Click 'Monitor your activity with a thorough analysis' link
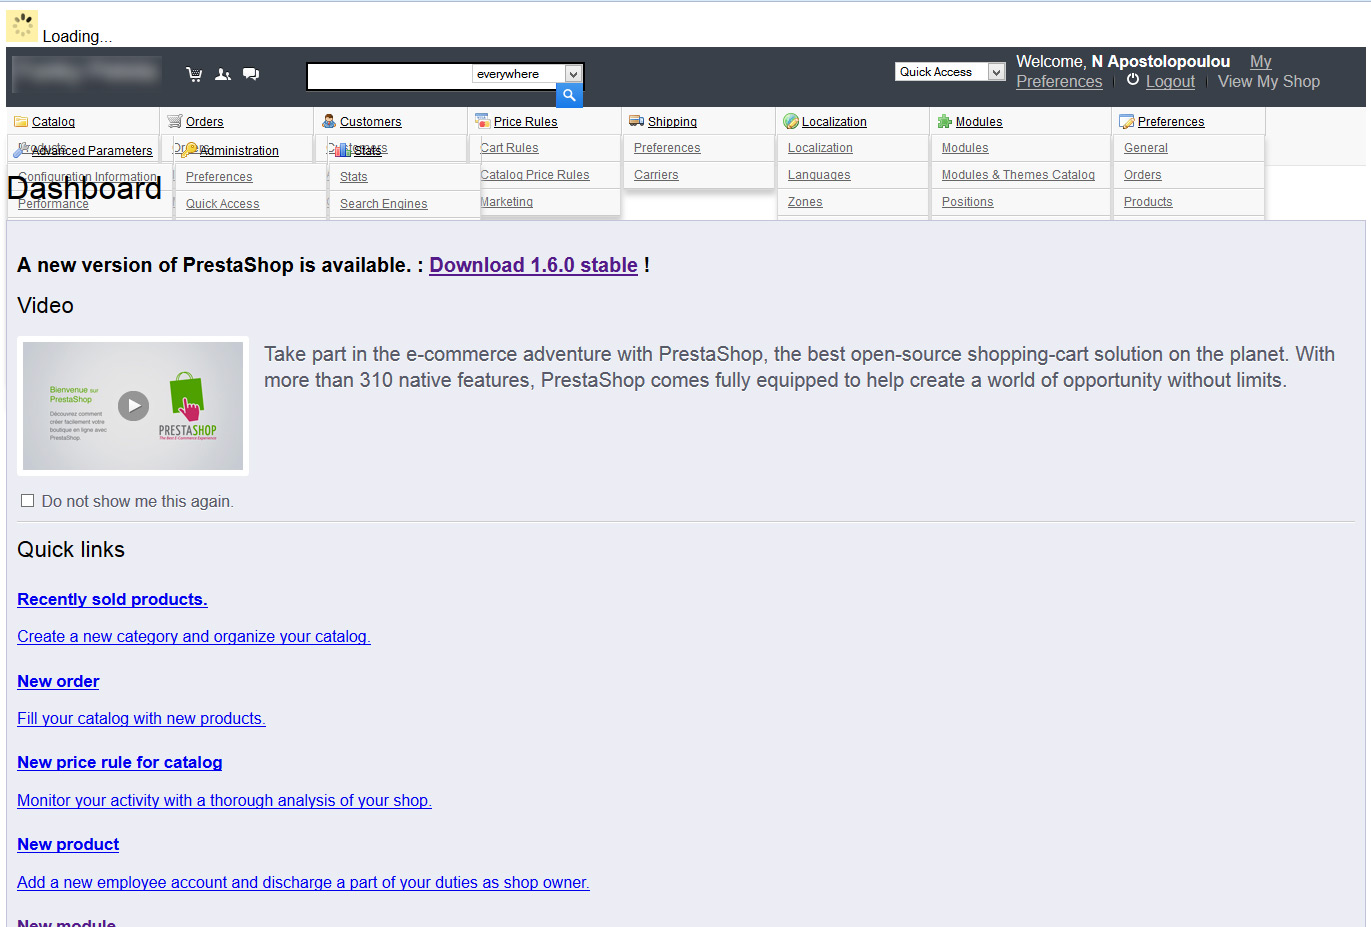This screenshot has width=1371, height=927. point(224,800)
